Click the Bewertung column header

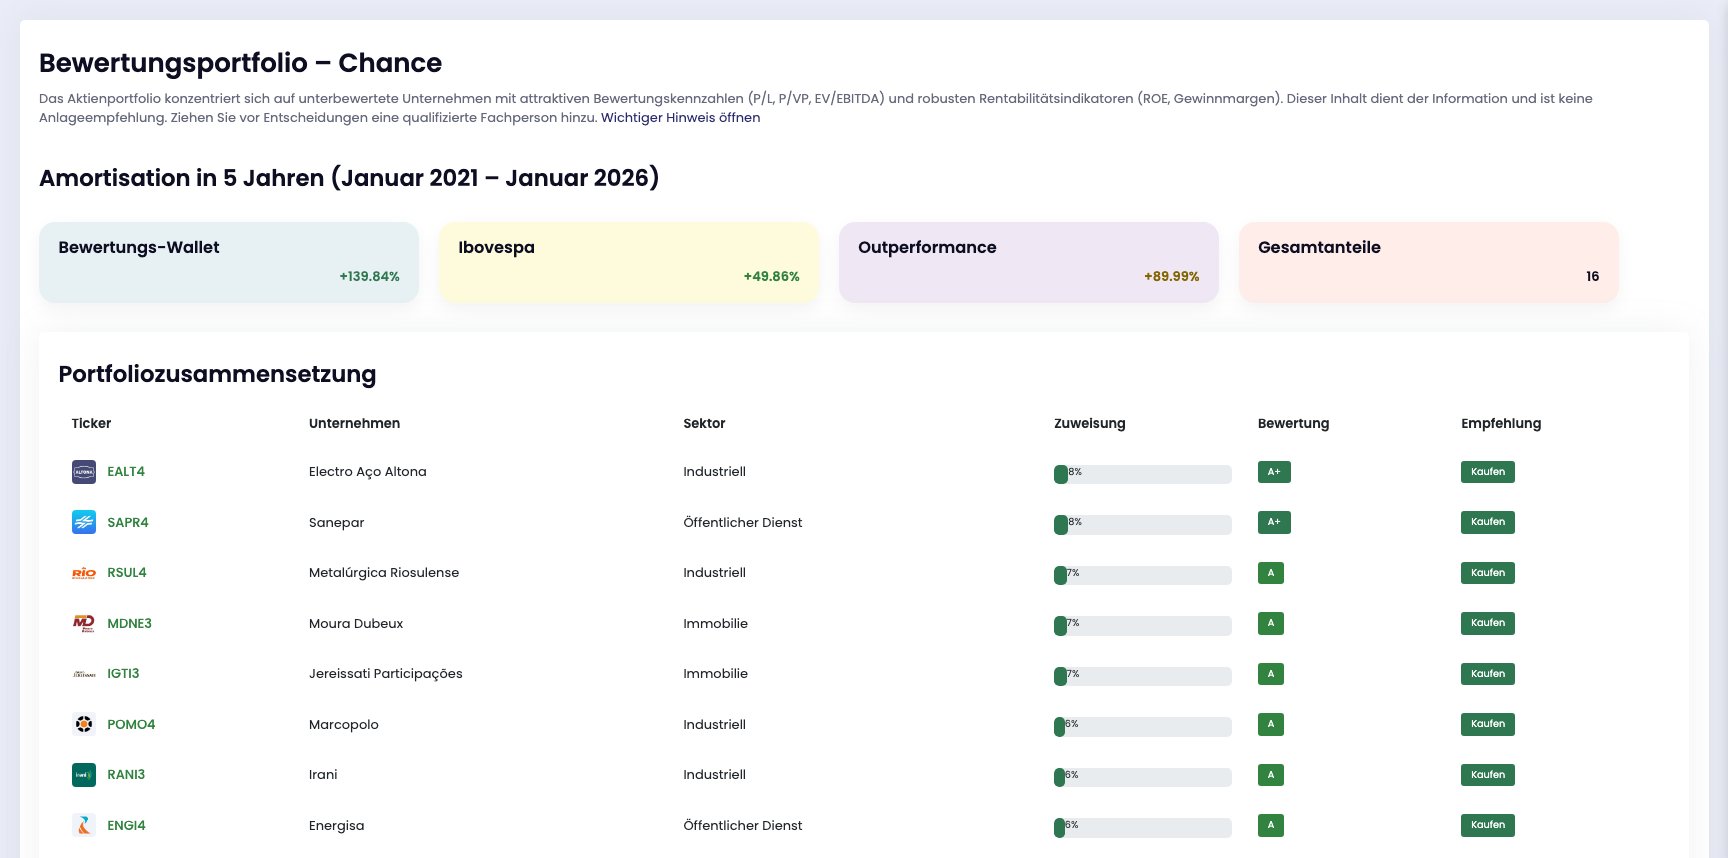[1293, 423]
